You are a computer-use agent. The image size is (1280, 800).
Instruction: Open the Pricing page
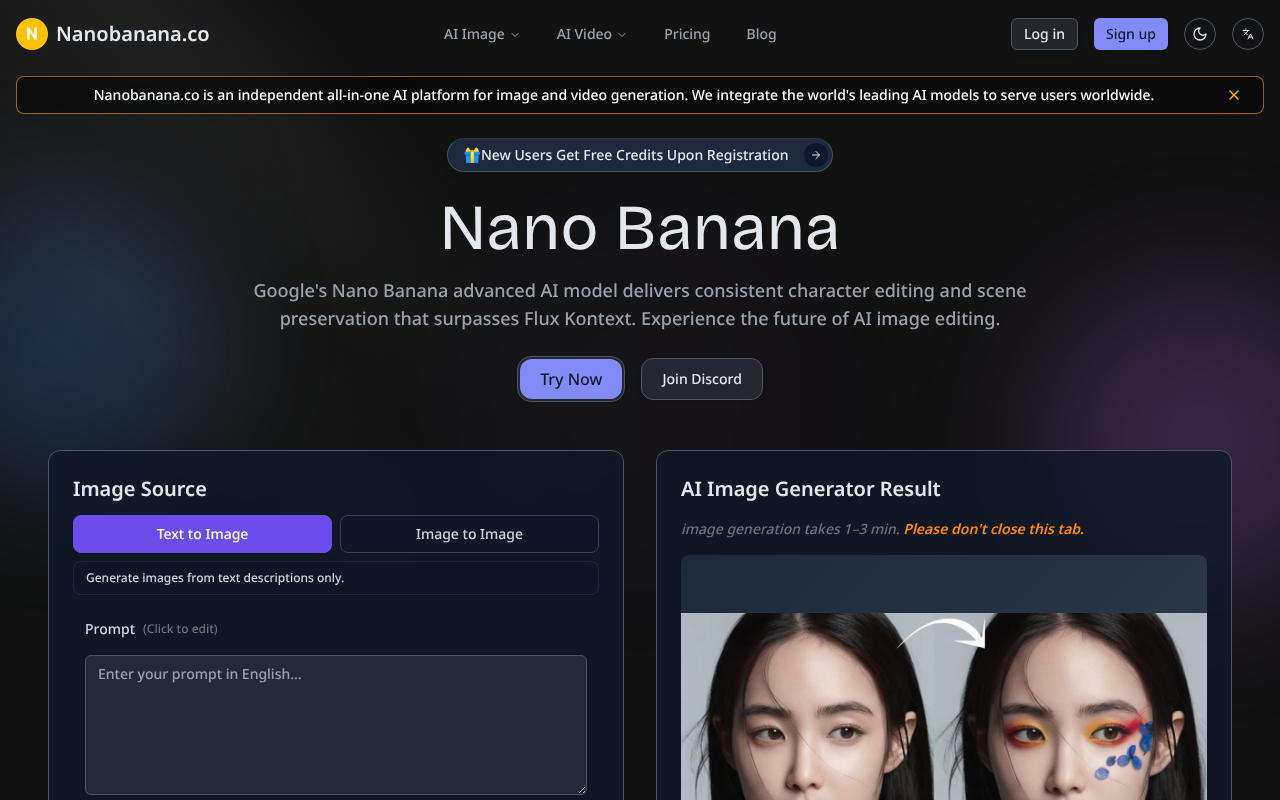click(x=687, y=33)
